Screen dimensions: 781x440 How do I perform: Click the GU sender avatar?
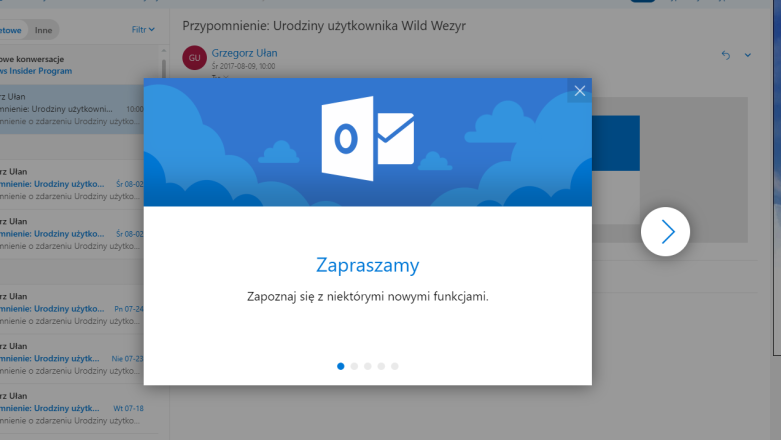click(194, 58)
